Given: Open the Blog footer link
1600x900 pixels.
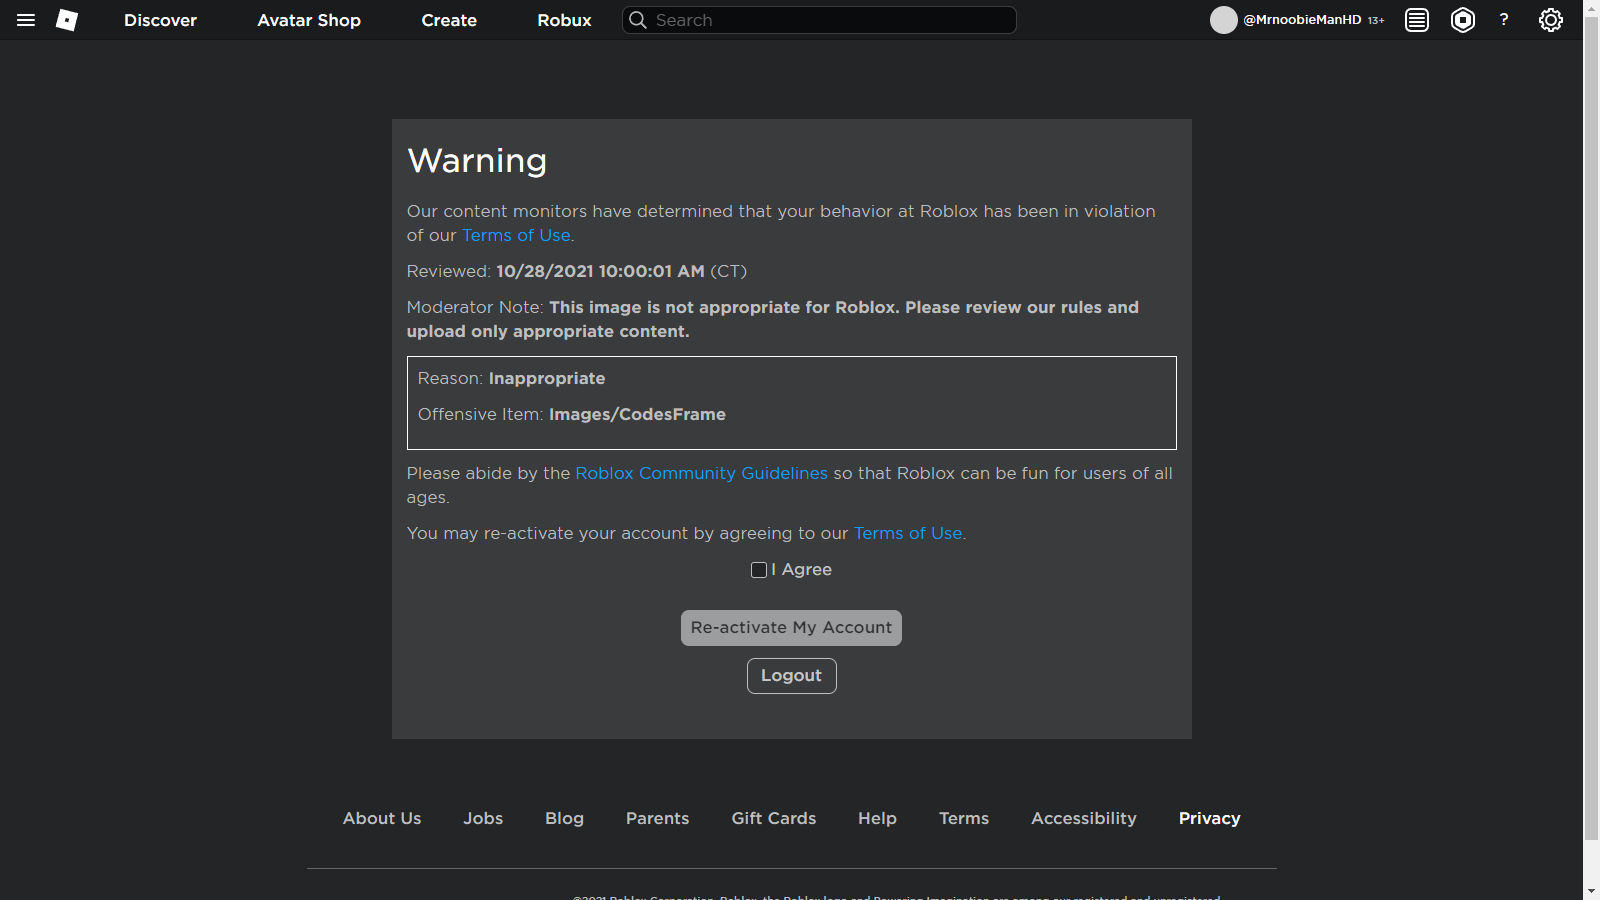Looking at the screenshot, I should pos(564,818).
